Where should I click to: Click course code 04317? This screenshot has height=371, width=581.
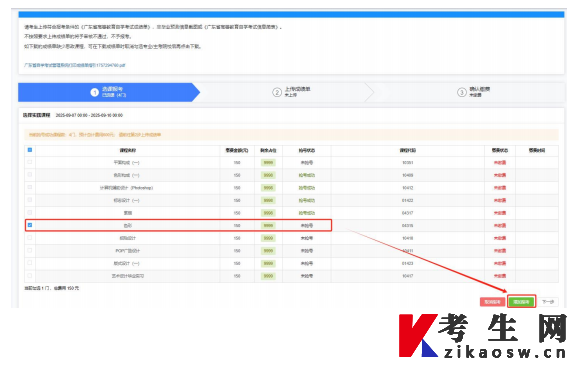[408, 213]
